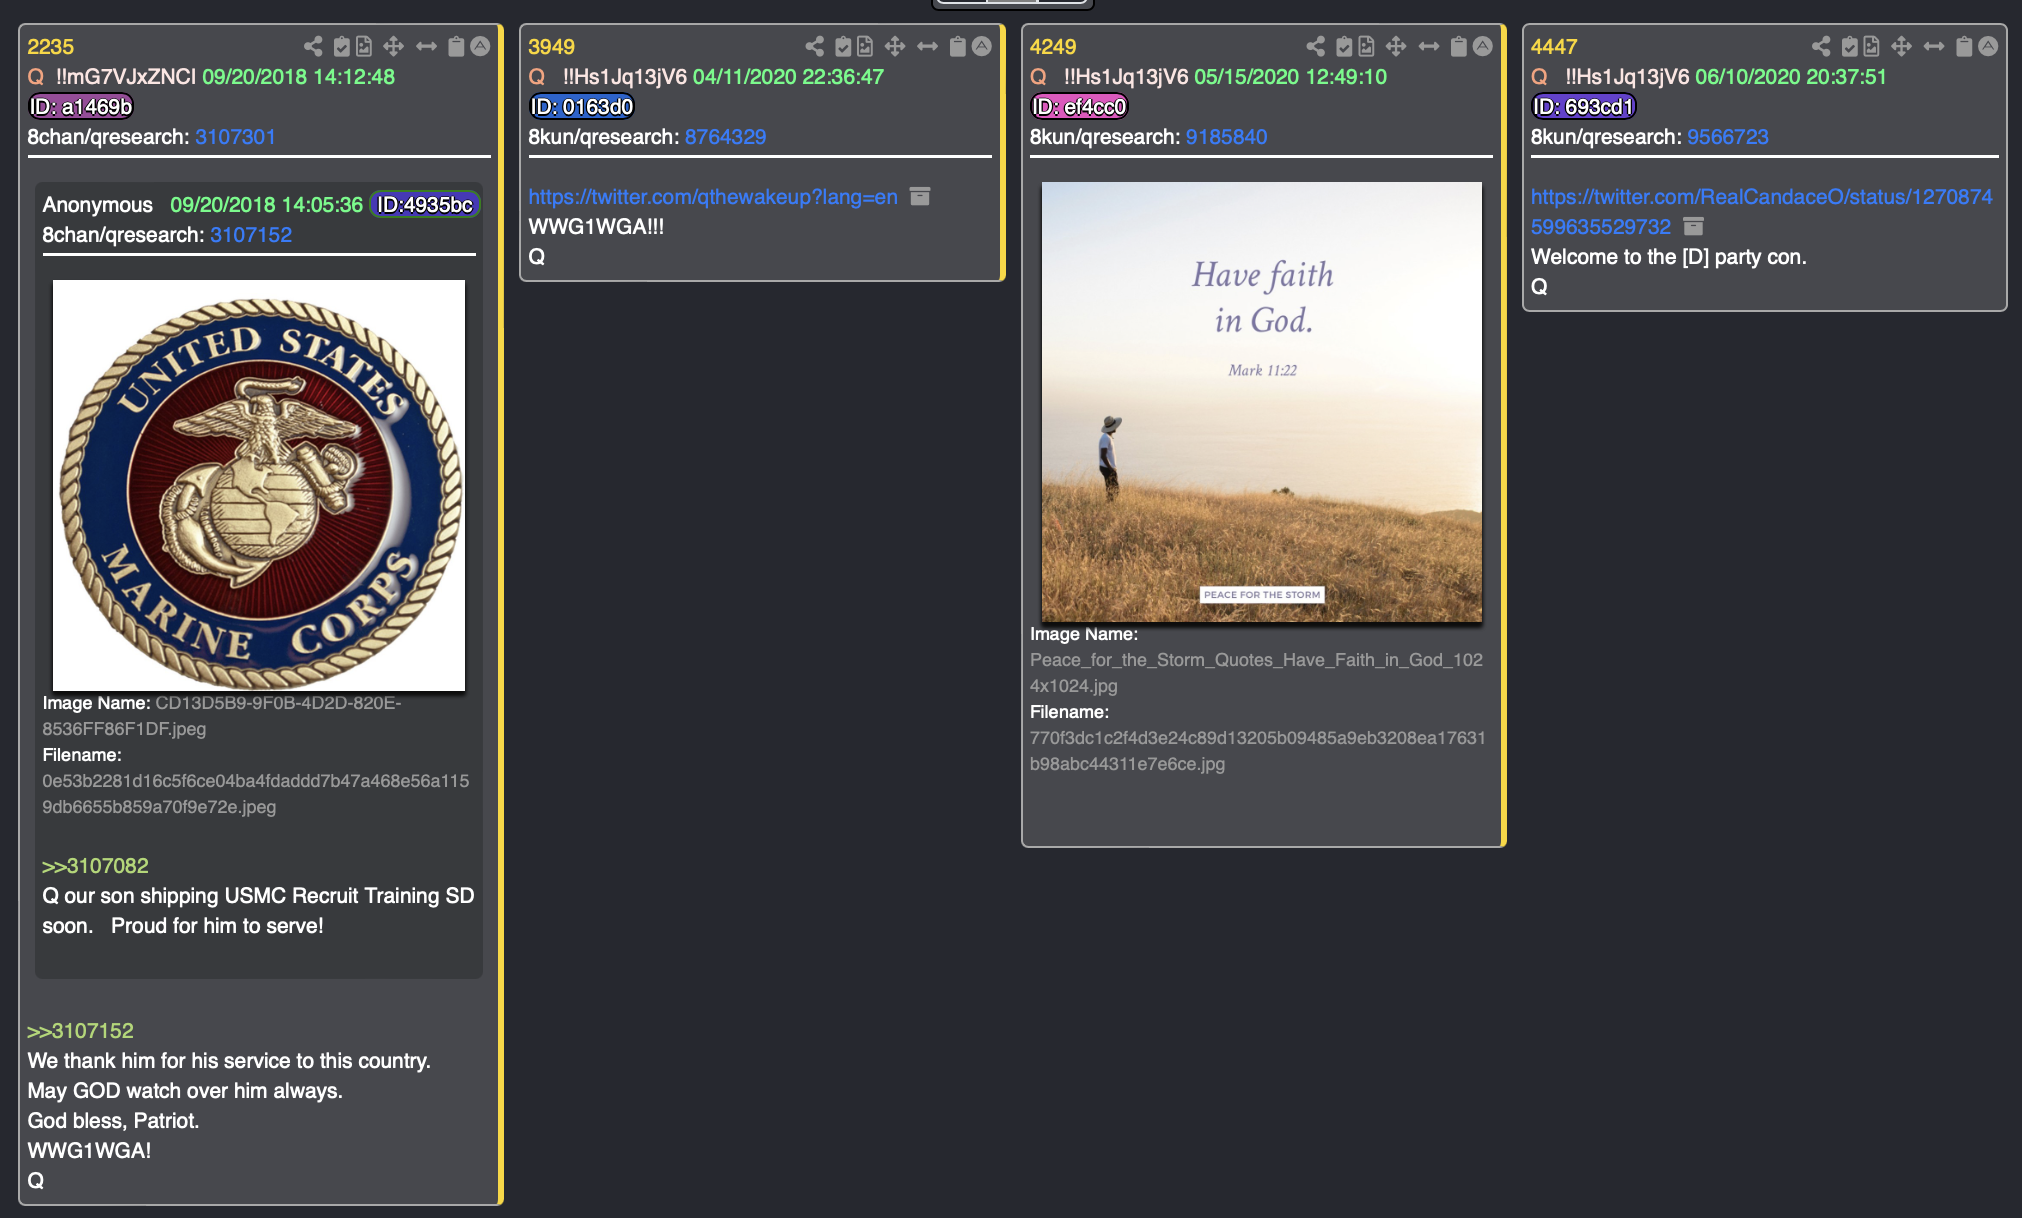Image resolution: width=2022 pixels, height=1218 pixels.
Task: Open 8chan thread link 3107152 in Anonymous reply
Action: [x=251, y=235]
